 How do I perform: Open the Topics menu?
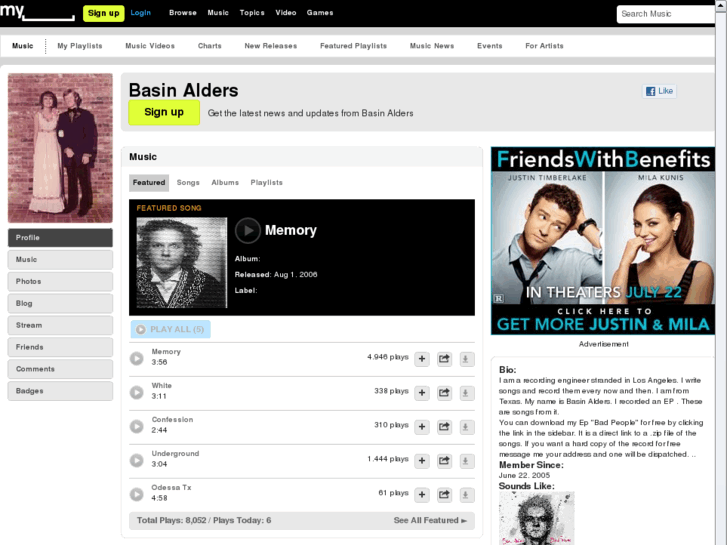[252, 13]
